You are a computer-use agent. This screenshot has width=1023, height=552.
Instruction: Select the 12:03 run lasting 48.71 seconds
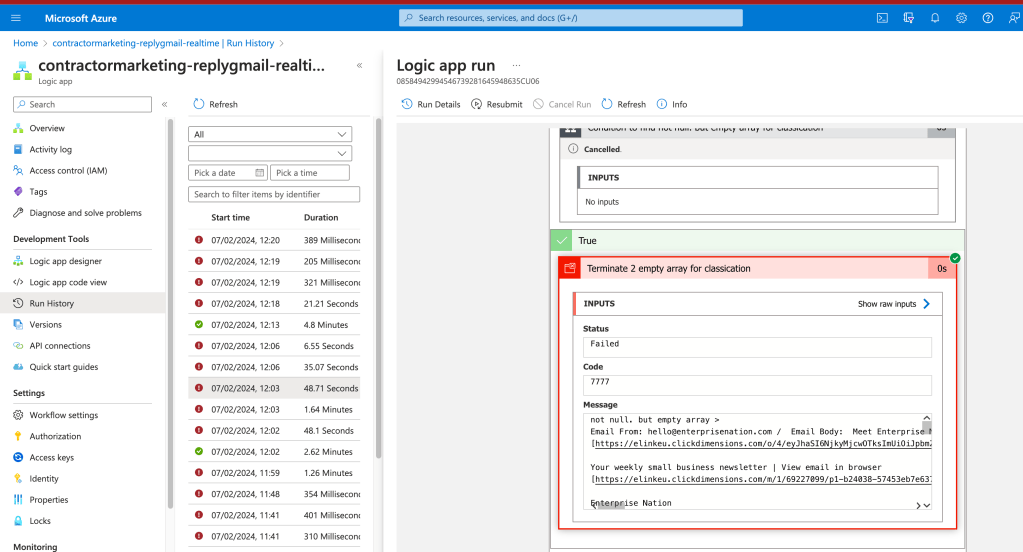[x=274, y=388]
